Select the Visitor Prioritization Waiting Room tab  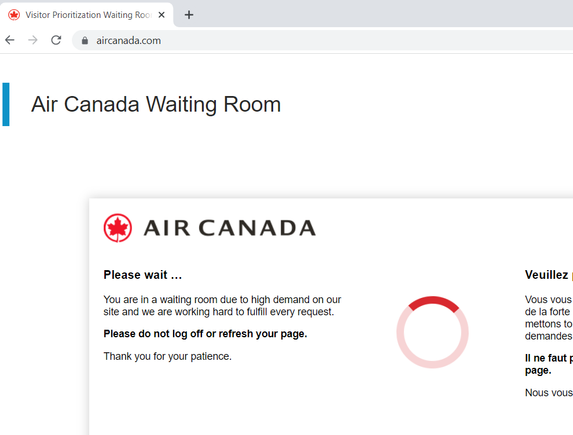coord(87,15)
